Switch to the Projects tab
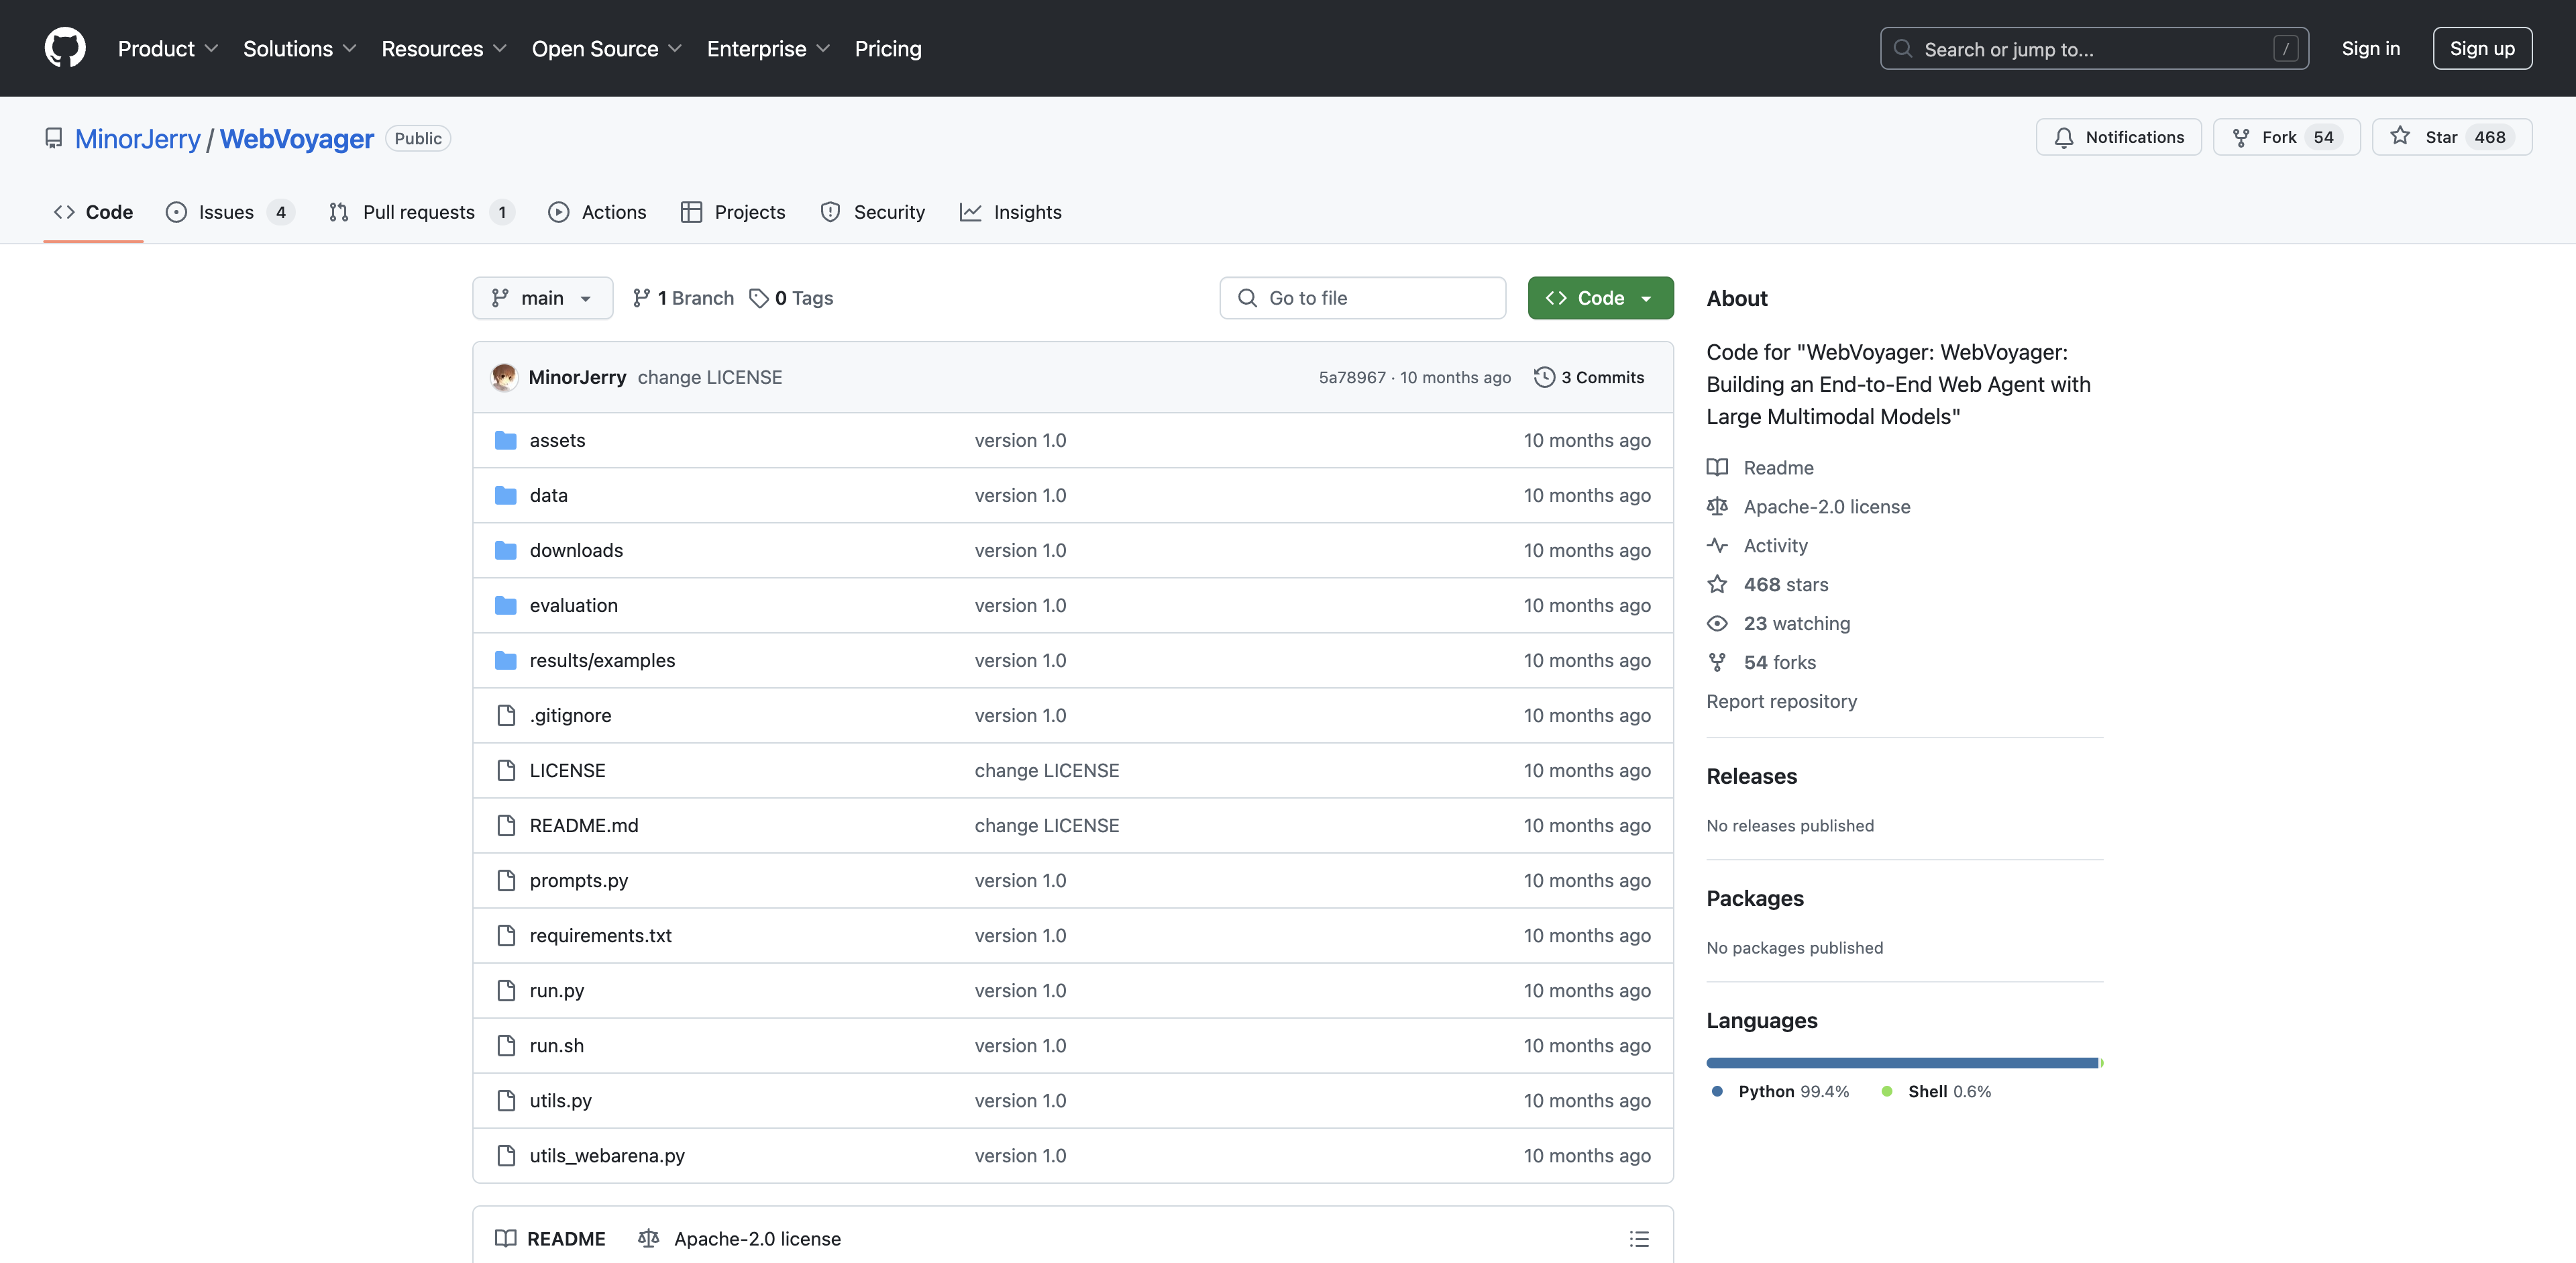This screenshot has height=1263, width=2576. pos(732,212)
